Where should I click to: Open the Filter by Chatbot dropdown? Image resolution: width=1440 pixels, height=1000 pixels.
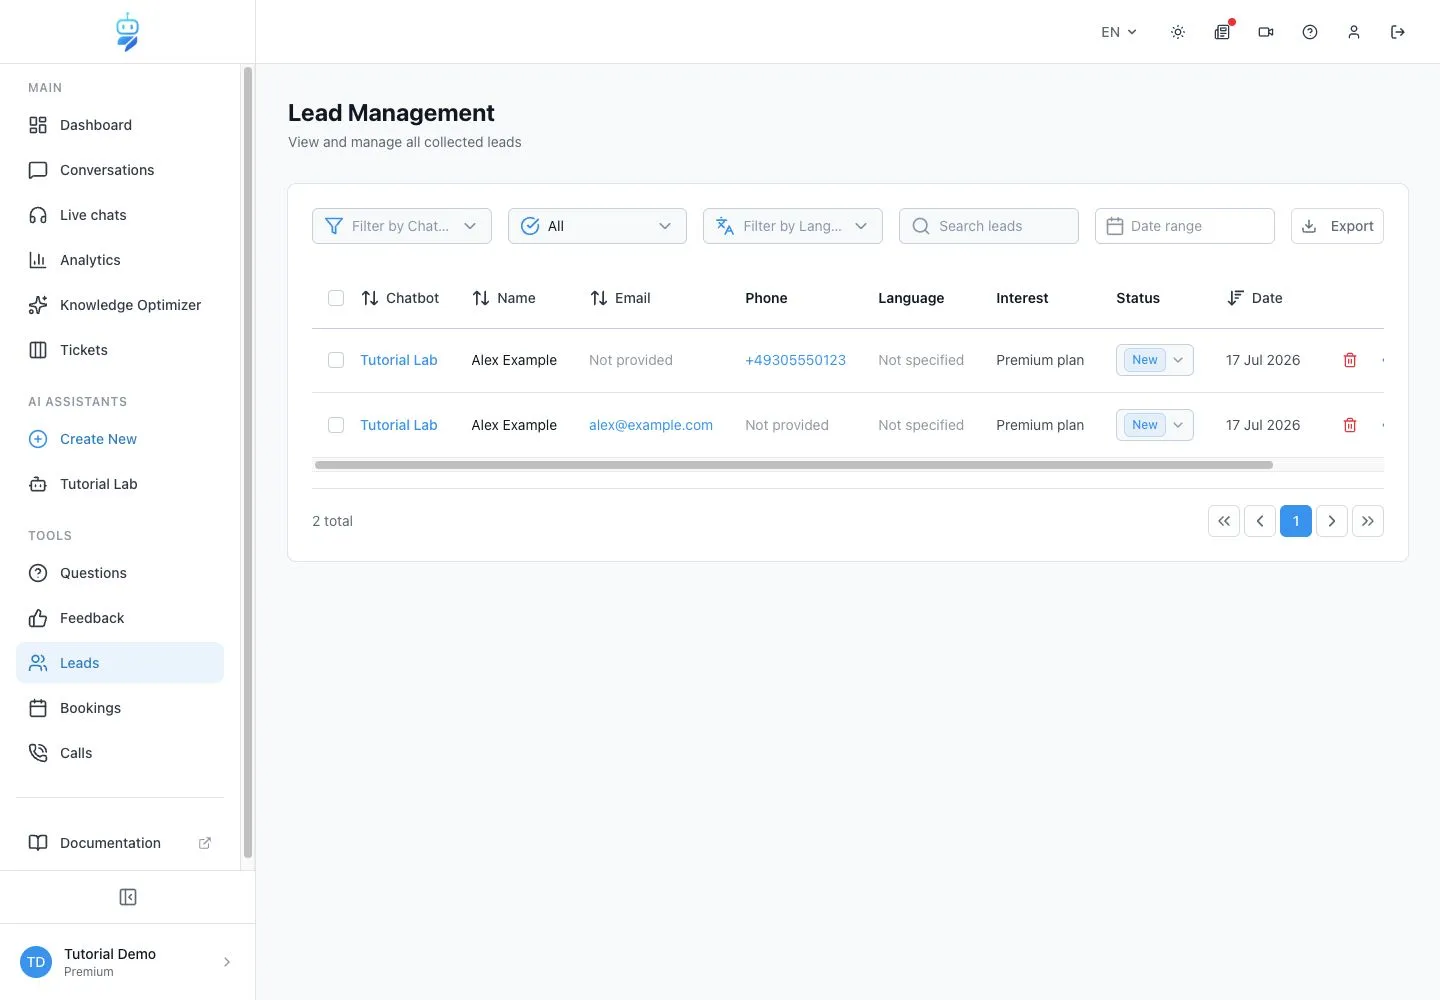click(x=402, y=226)
